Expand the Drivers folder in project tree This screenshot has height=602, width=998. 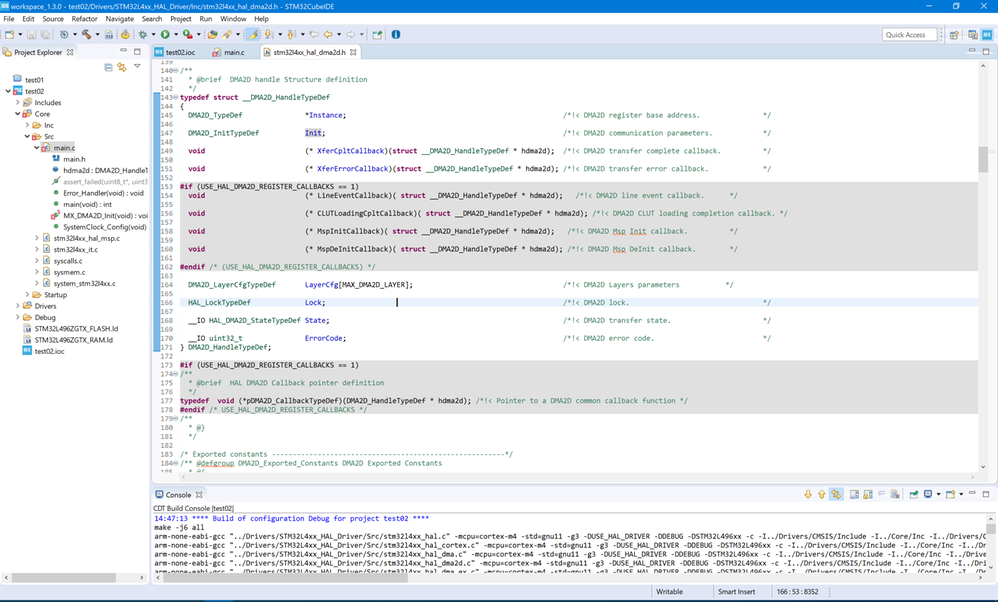tap(19, 306)
